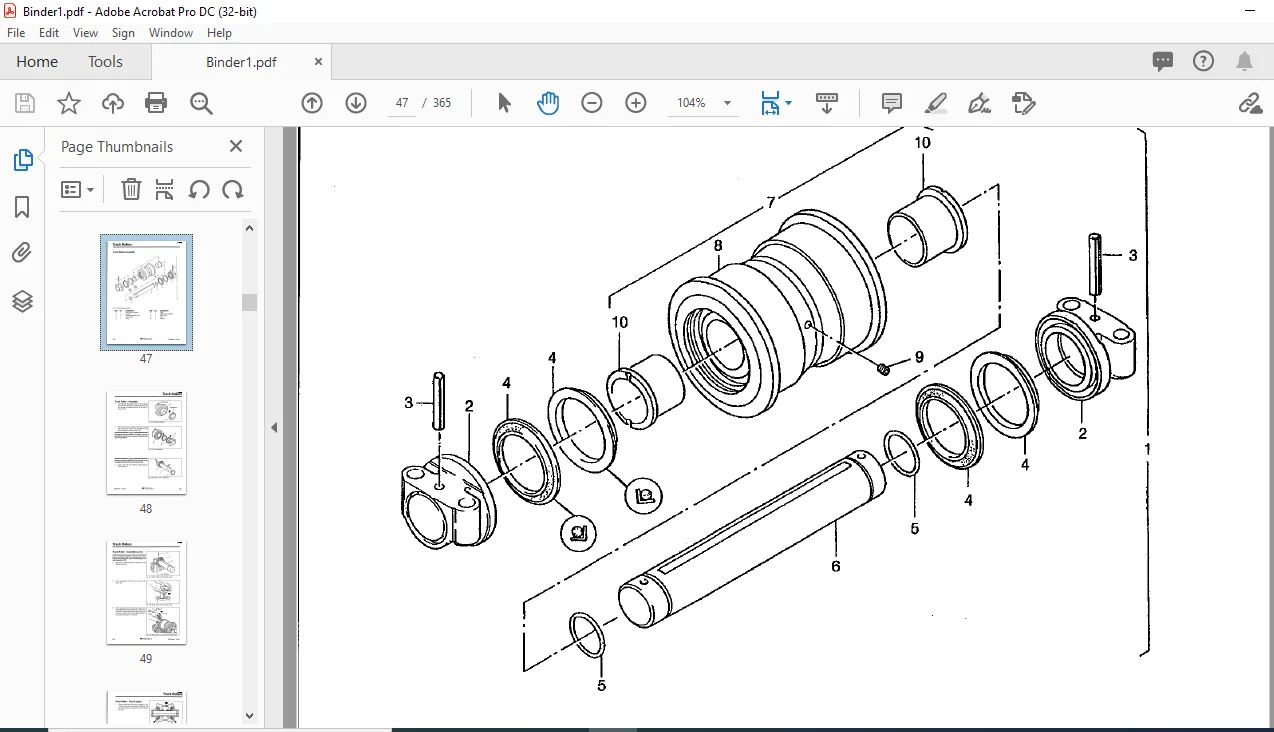Viewport: 1274px width, 732px height.
Task: Close the Binder1.pdf tab
Action: coord(318,62)
